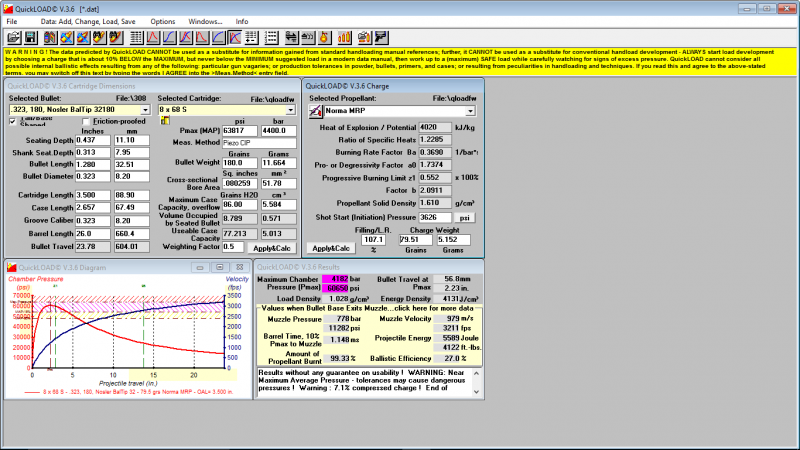Toggle the Tail/Base Shaped checkbox
This screenshot has height=450, width=800.
click(13, 121)
